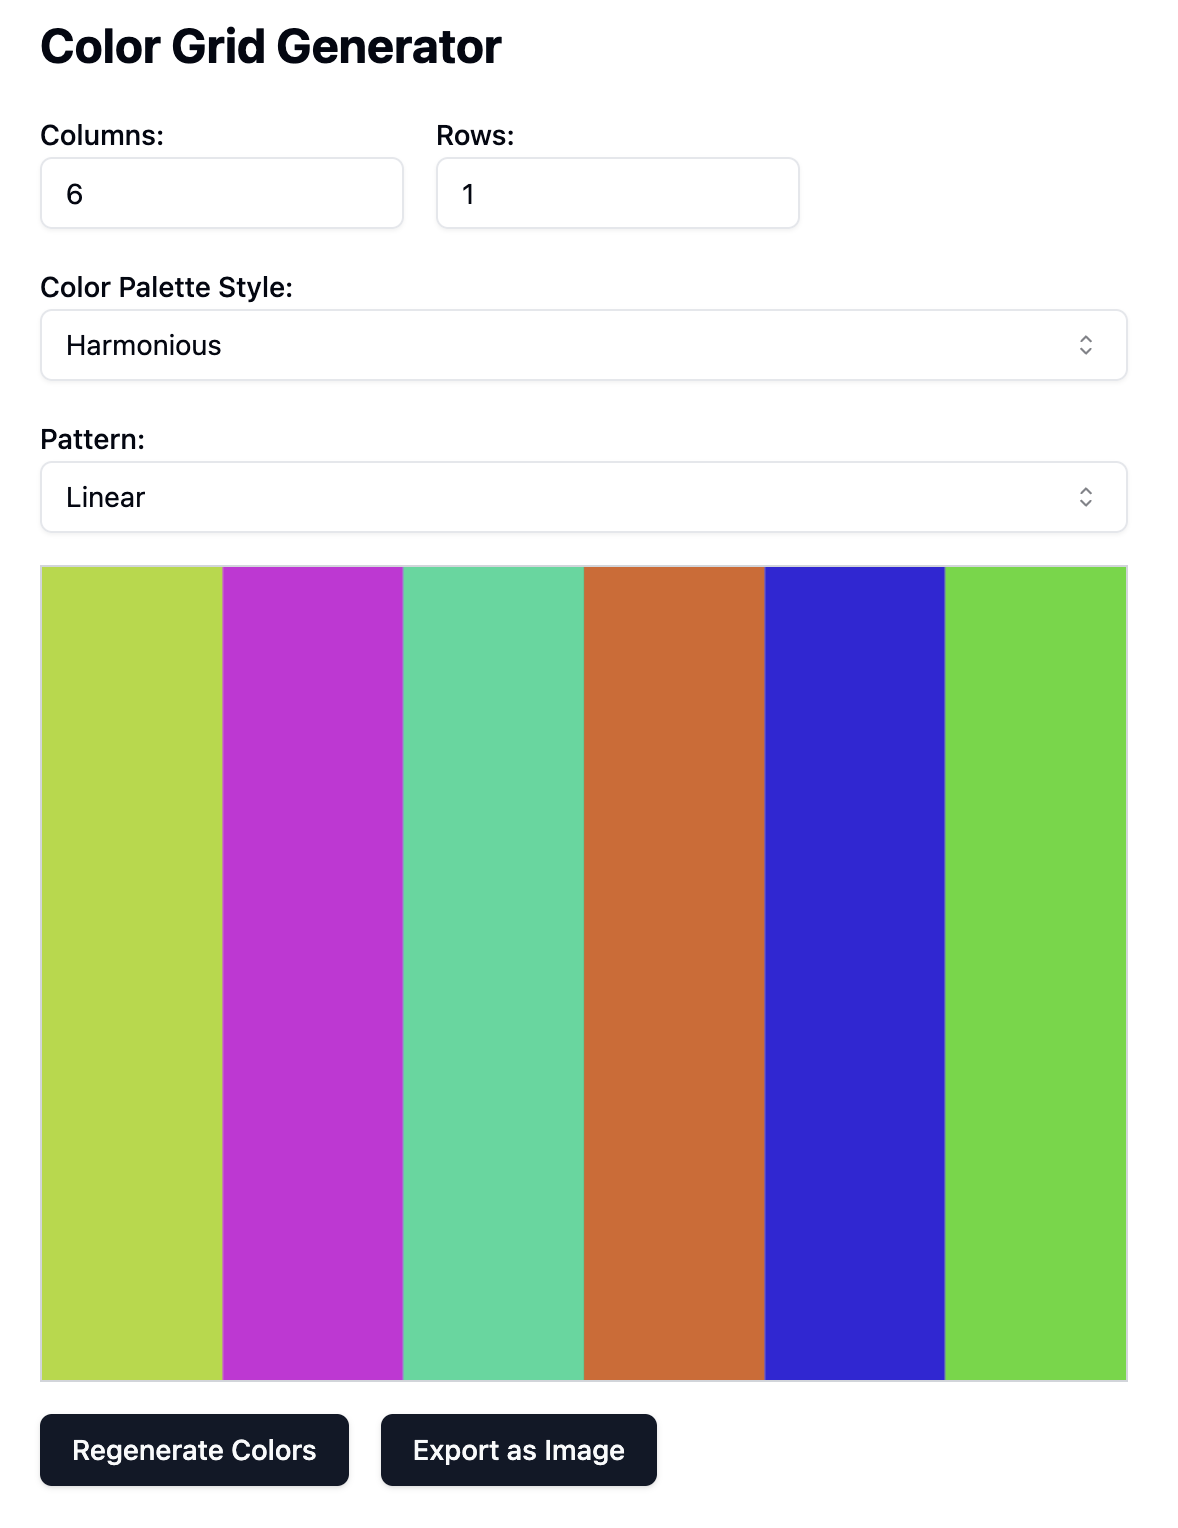Select the Columns input field

pos(221,193)
